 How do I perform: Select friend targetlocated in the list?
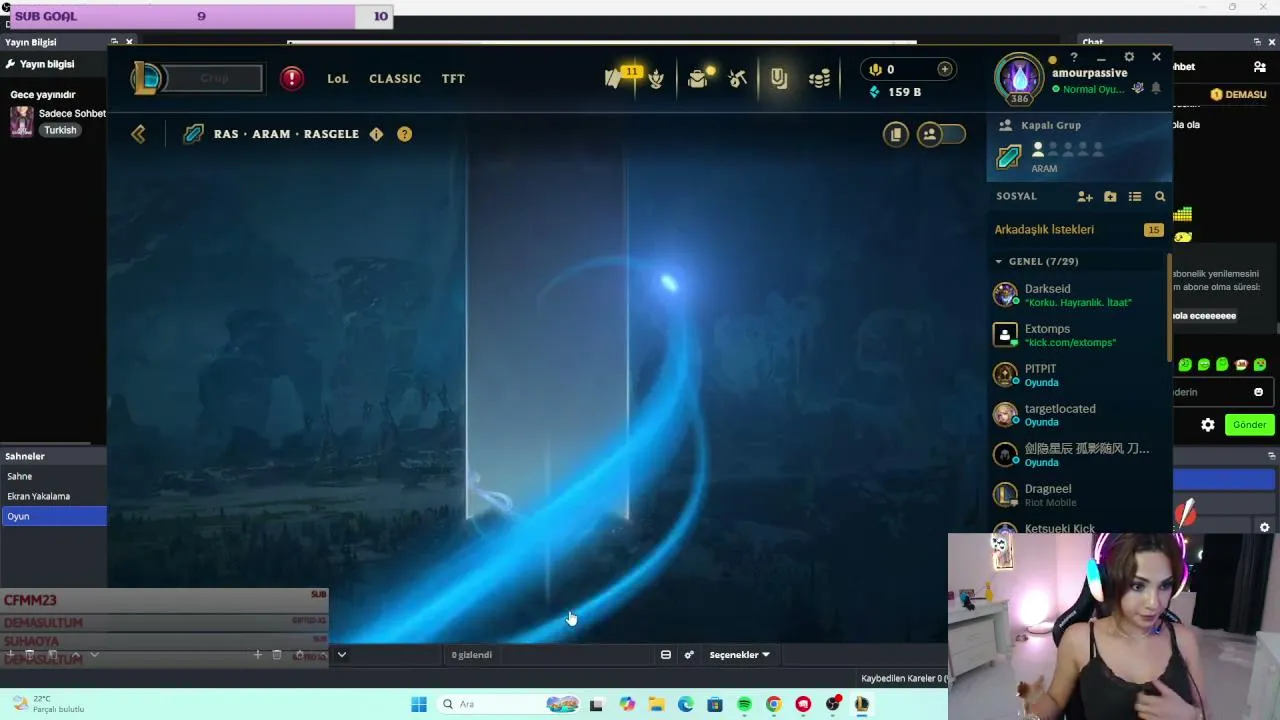pyautogui.click(x=1078, y=415)
